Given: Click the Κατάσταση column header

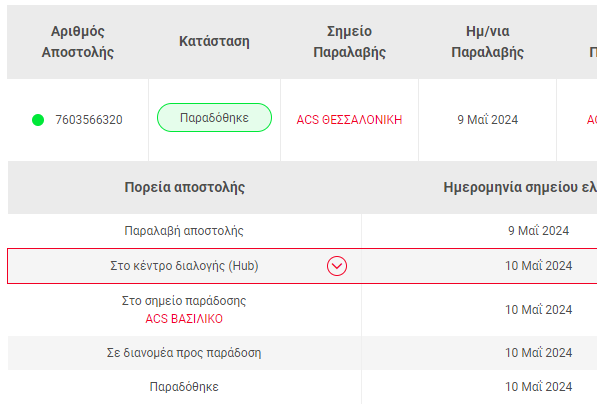Looking at the screenshot, I should pos(214,41).
